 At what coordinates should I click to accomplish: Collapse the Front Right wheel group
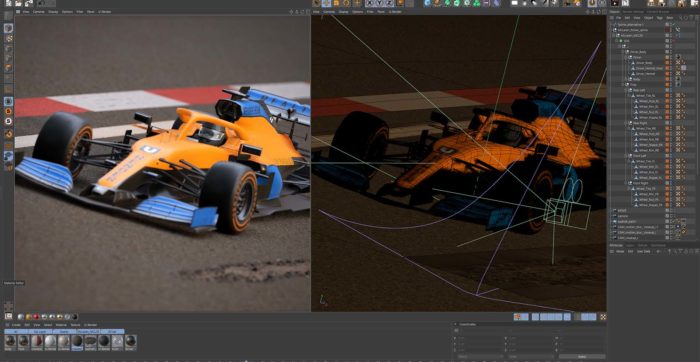coord(625,183)
